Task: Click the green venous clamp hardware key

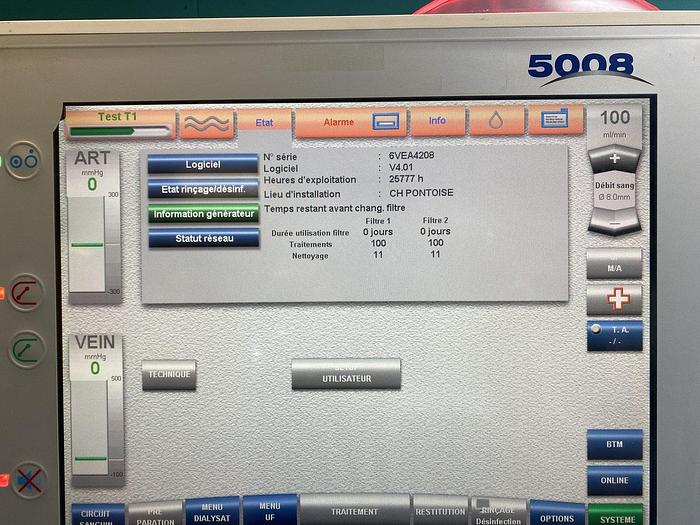Action: 27,349
